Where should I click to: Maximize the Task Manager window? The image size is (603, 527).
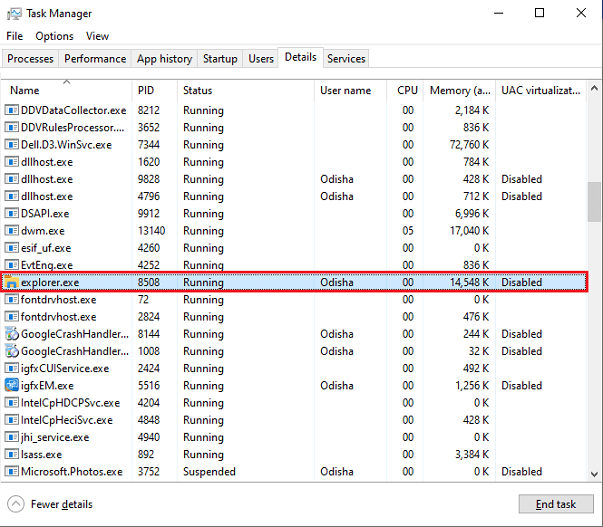(540, 13)
